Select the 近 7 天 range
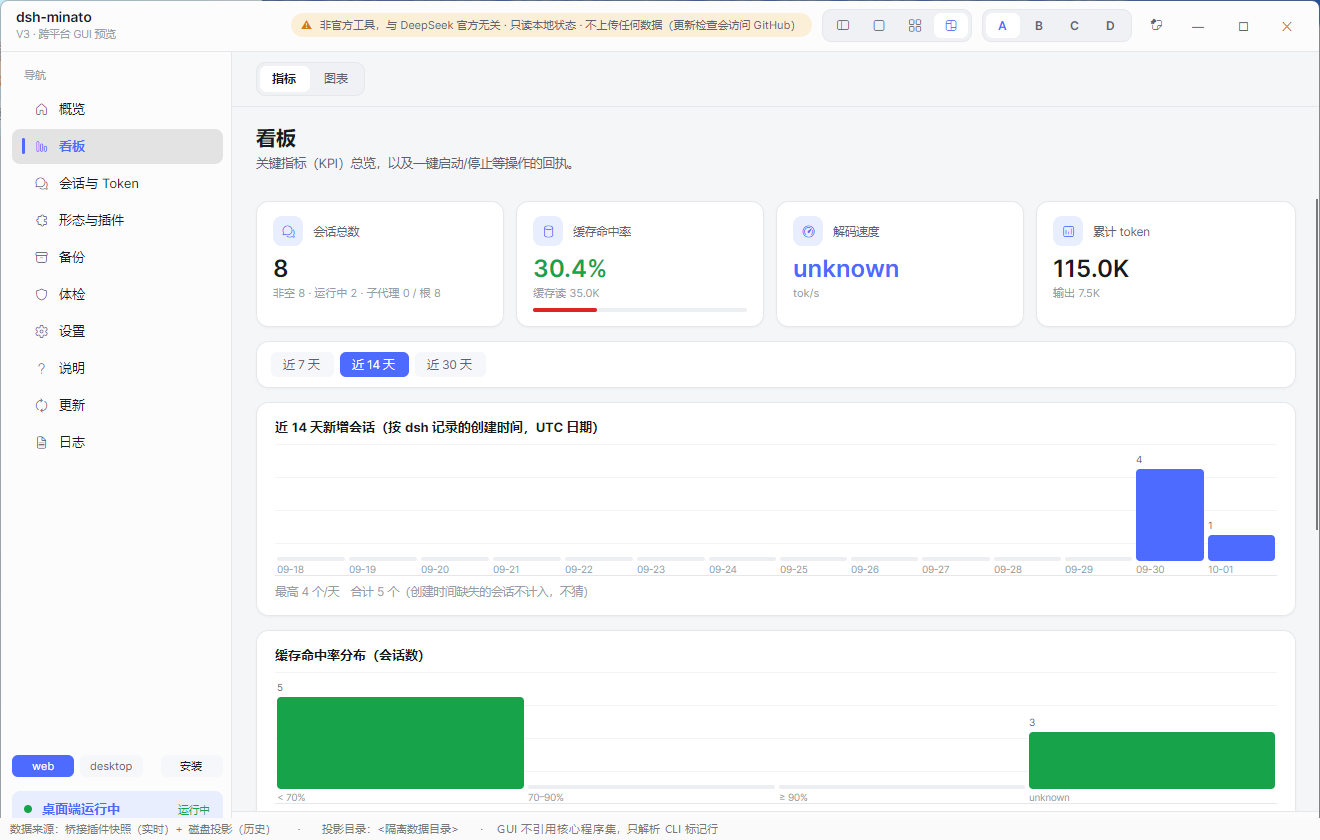Viewport: 1320px width, 840px height. (x=301, y=365)
